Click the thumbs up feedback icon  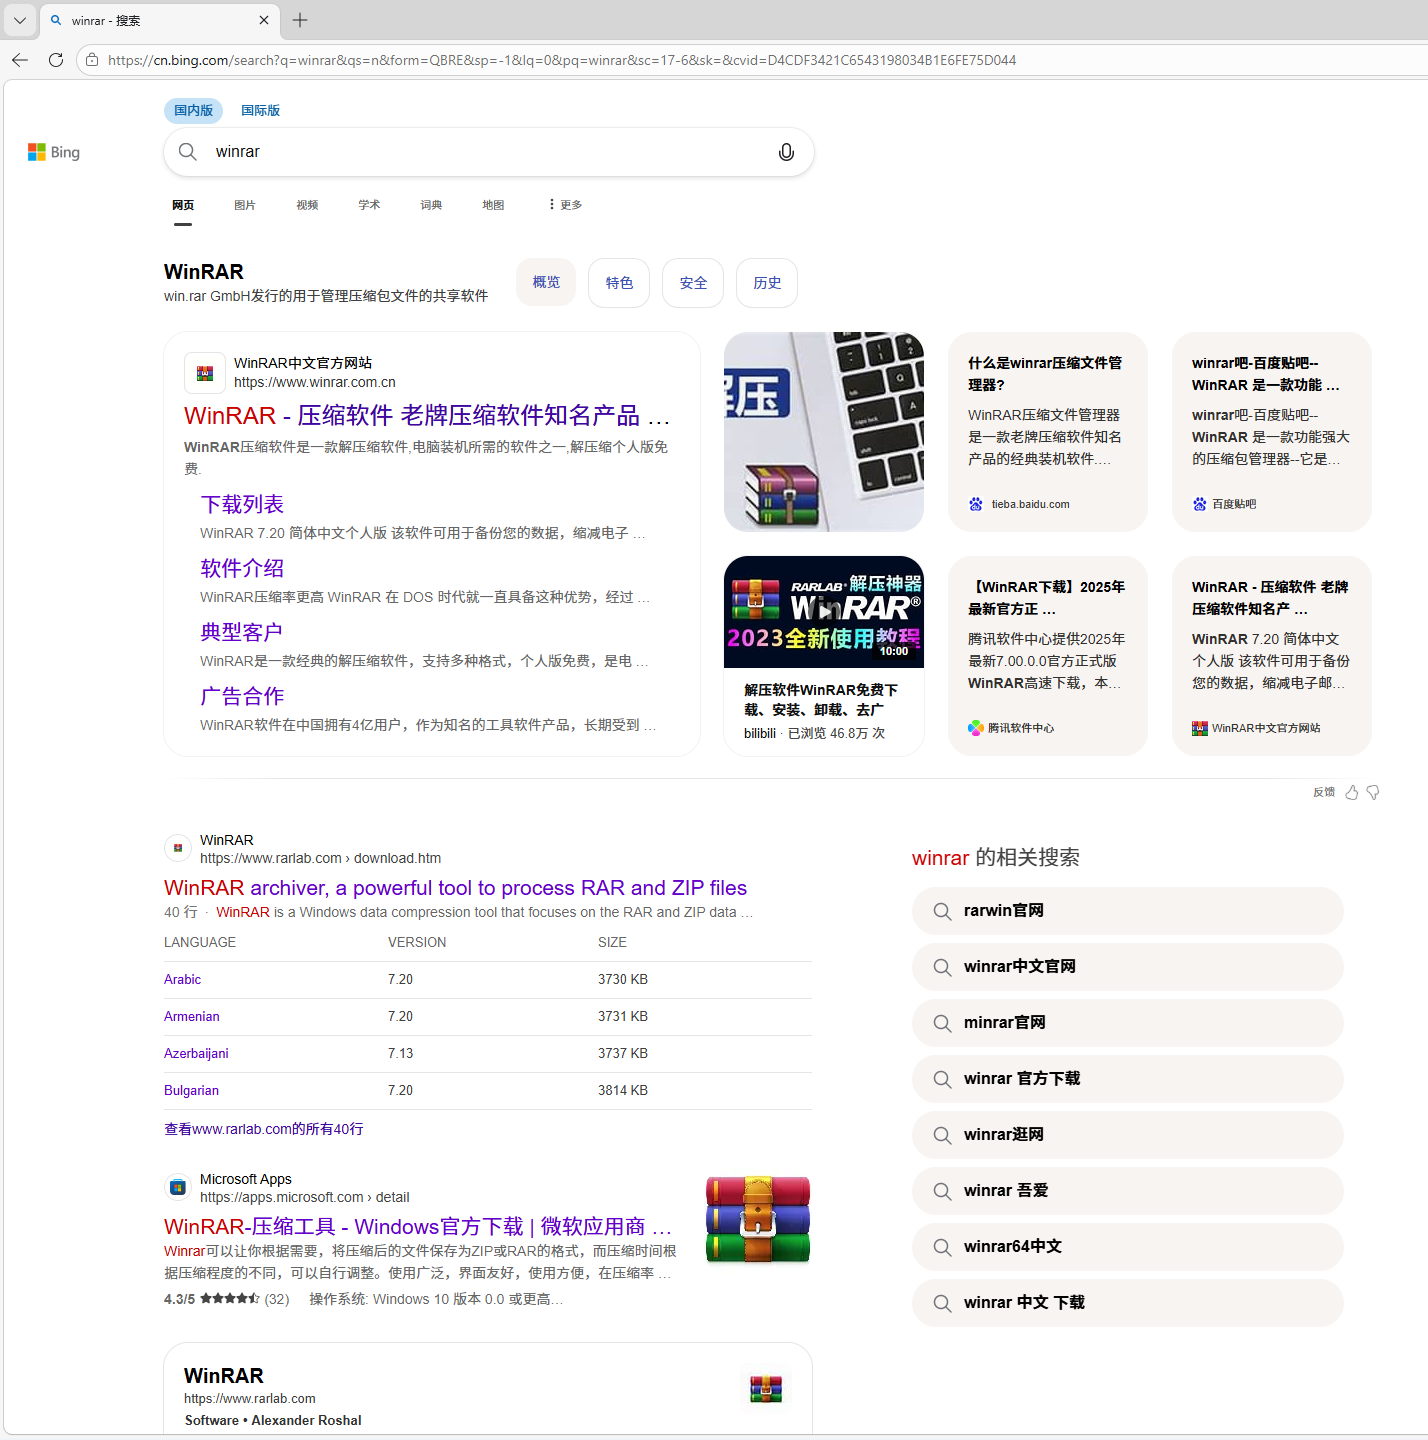tap(1352, 792)
